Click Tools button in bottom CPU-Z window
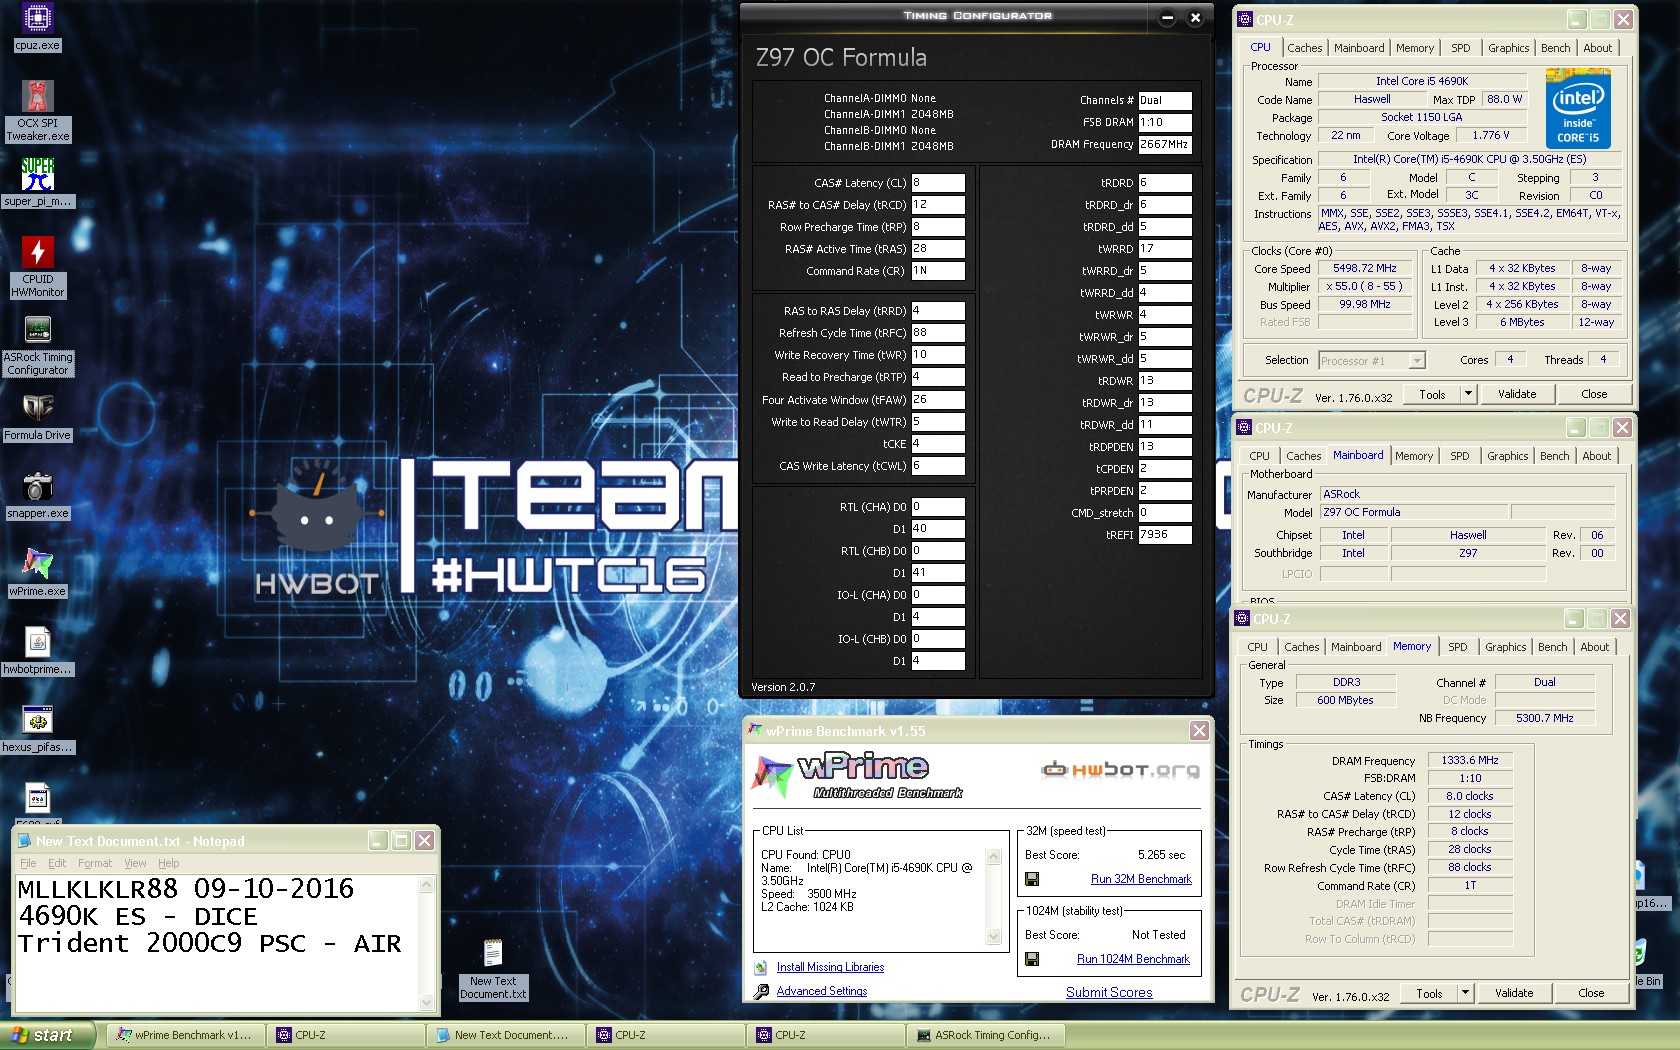1680x1050 pixels. (x=1429, y=993)
